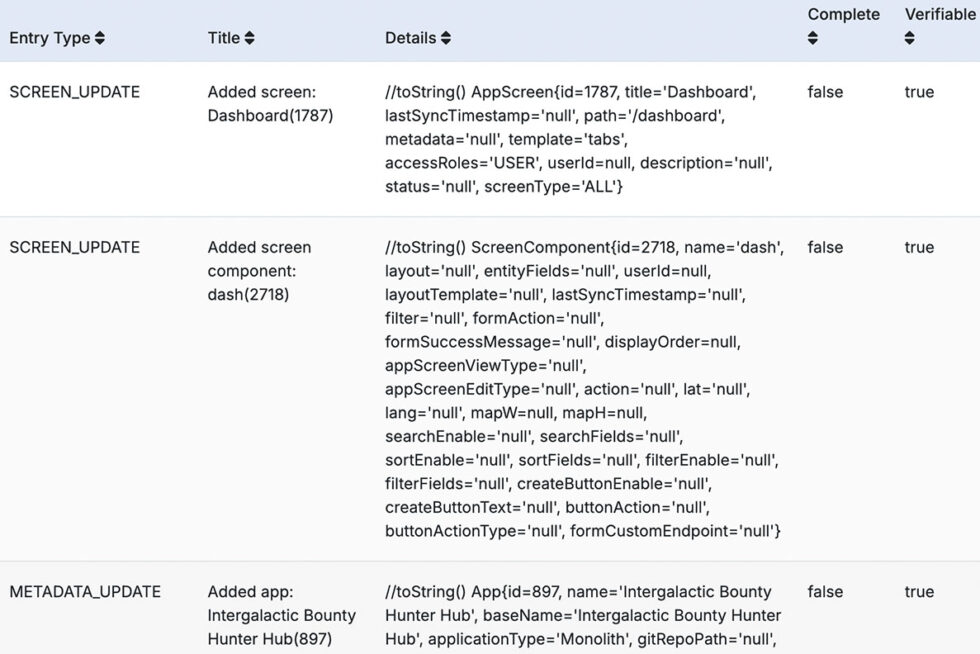Toggle Complete on the METADATA_UPDATE row
This screenshot has height=654, width=980.
[x=825, y=592]
